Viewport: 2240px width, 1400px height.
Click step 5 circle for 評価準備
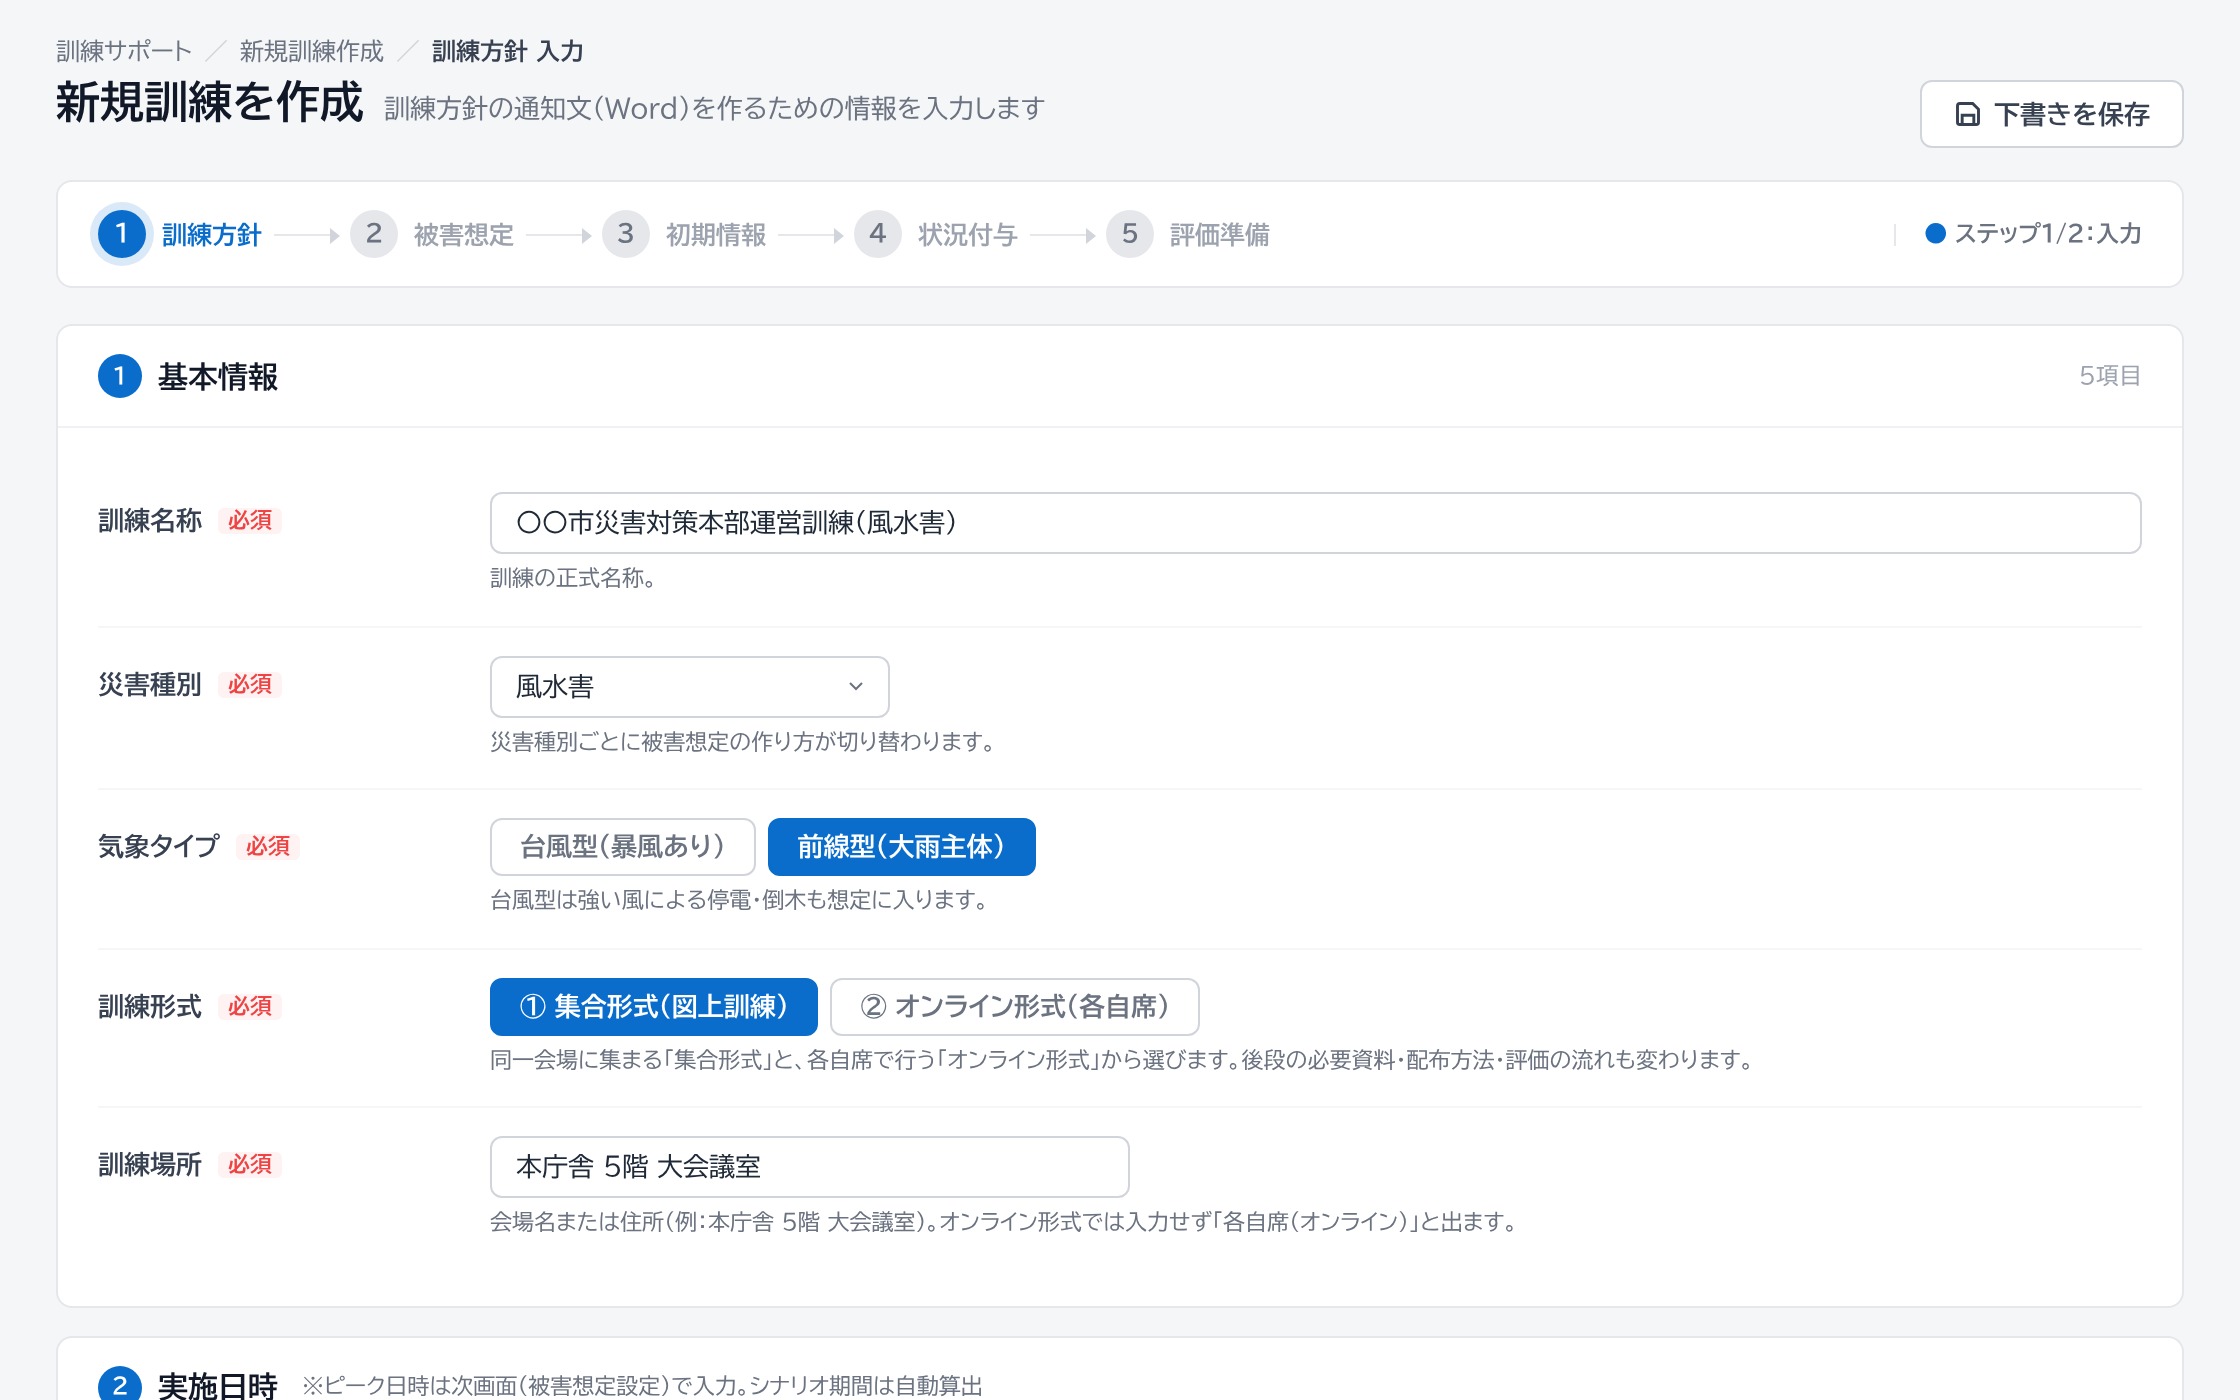(1129, 234)
